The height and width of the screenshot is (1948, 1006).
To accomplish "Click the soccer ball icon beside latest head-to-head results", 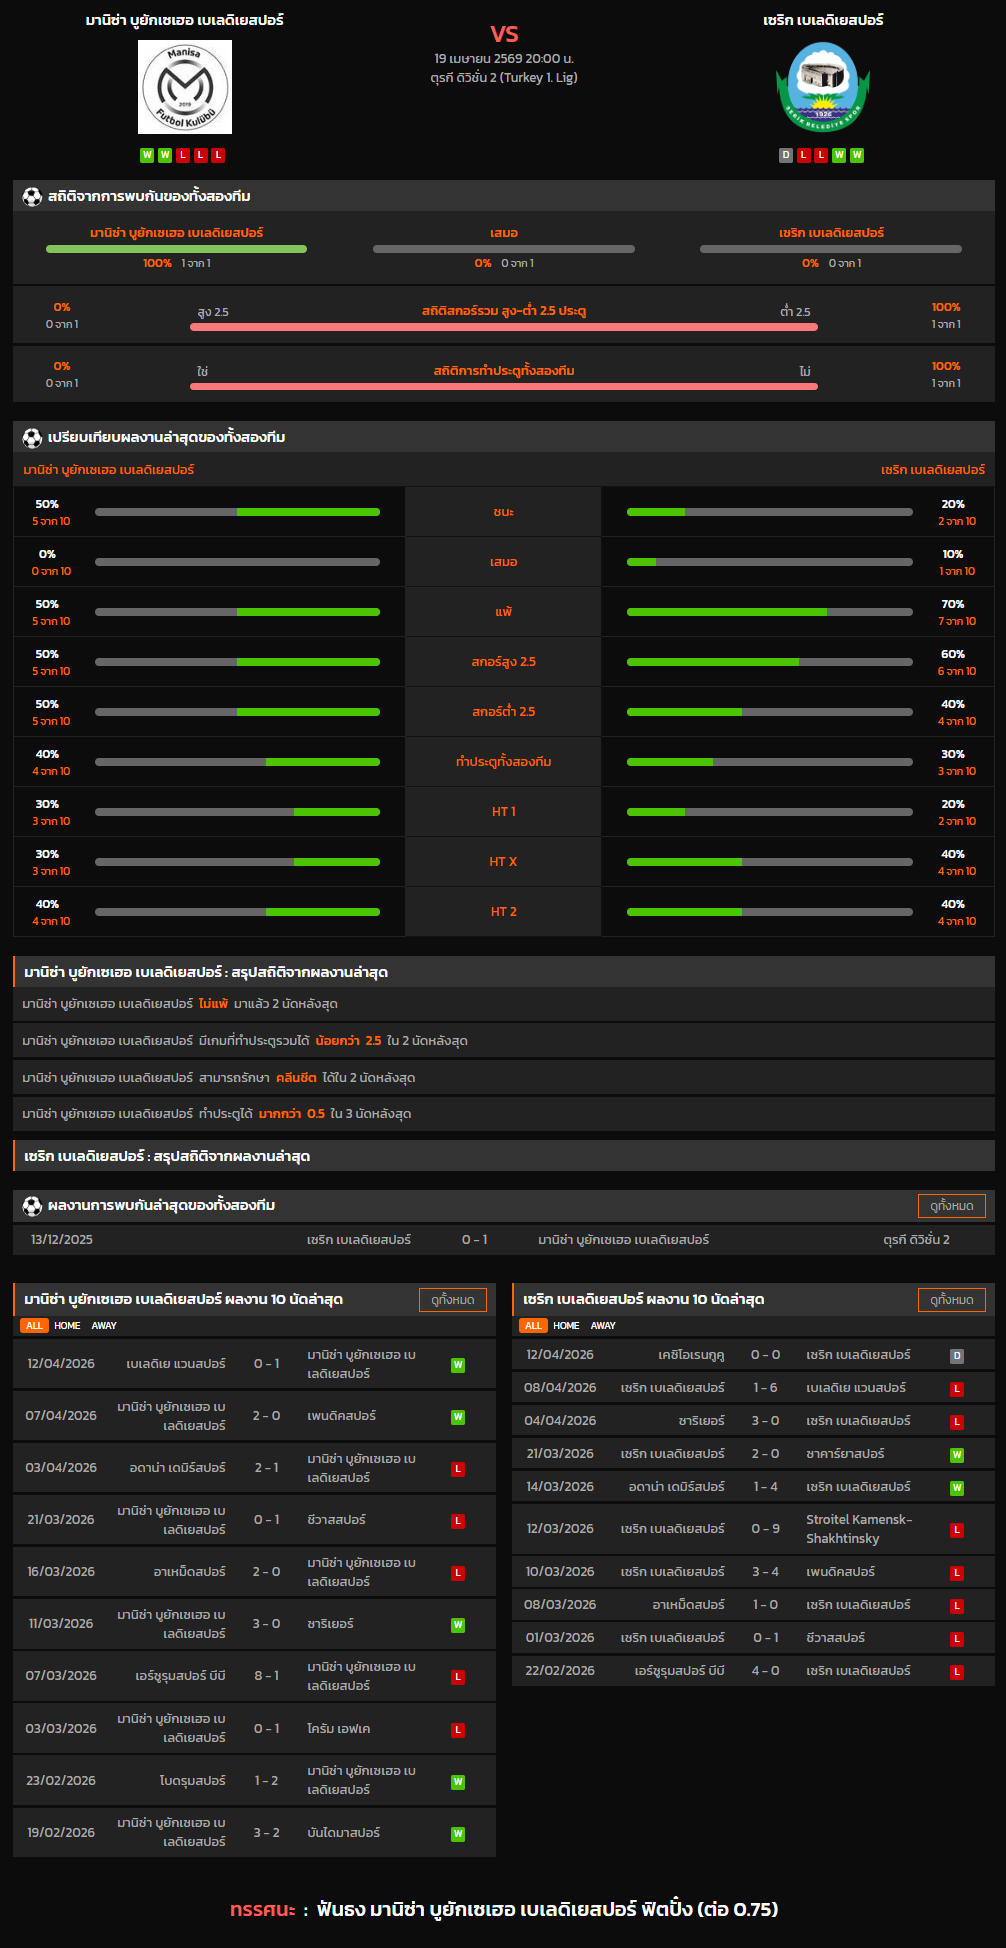I will click(x=32, y=1205).
